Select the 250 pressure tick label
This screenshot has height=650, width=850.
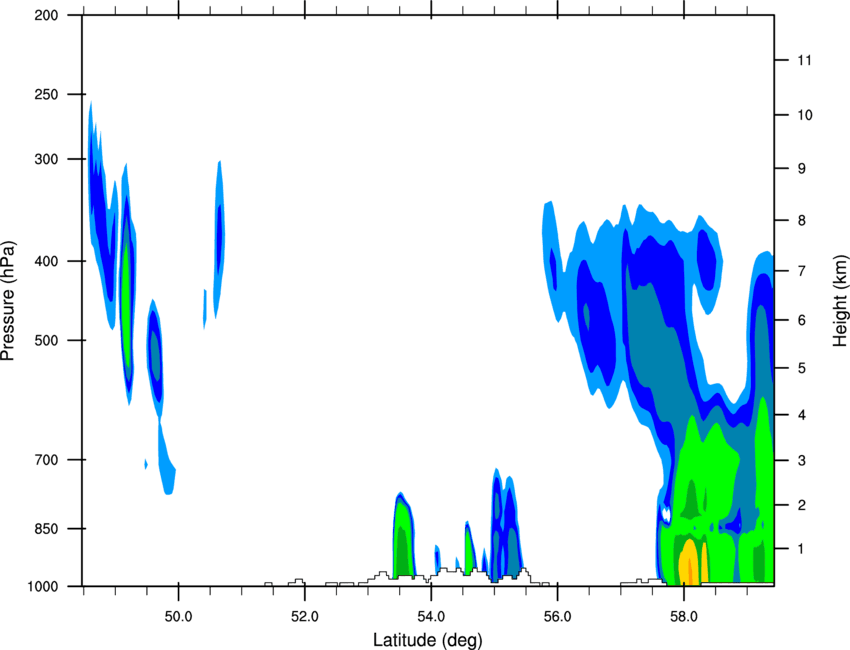pyautogui.click(x=46, y=94)
